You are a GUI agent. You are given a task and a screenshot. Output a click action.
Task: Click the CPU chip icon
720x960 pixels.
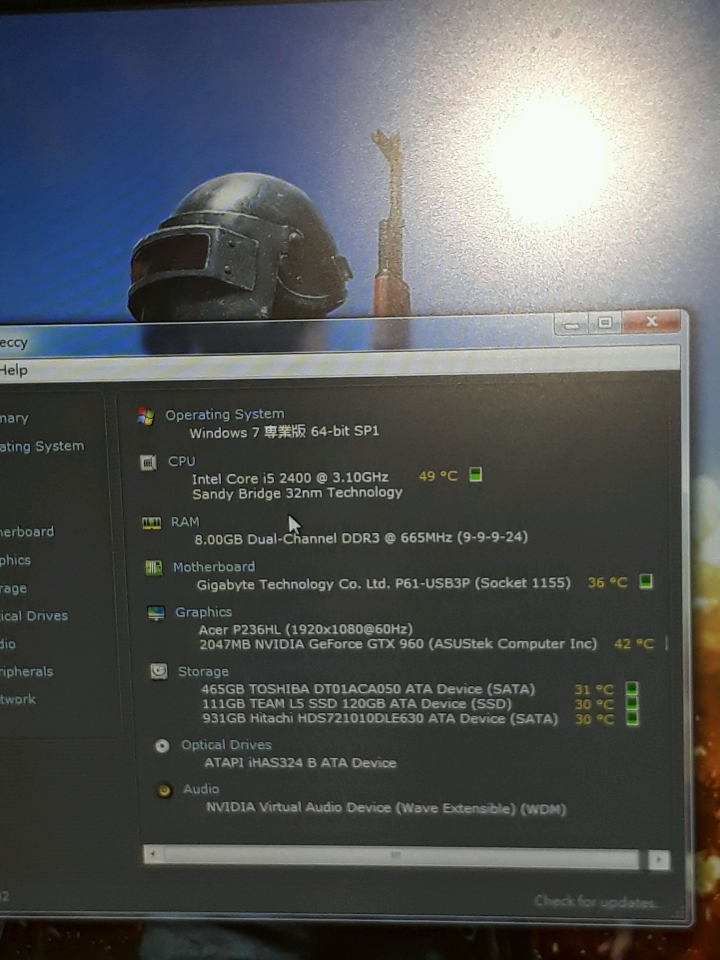148,462
